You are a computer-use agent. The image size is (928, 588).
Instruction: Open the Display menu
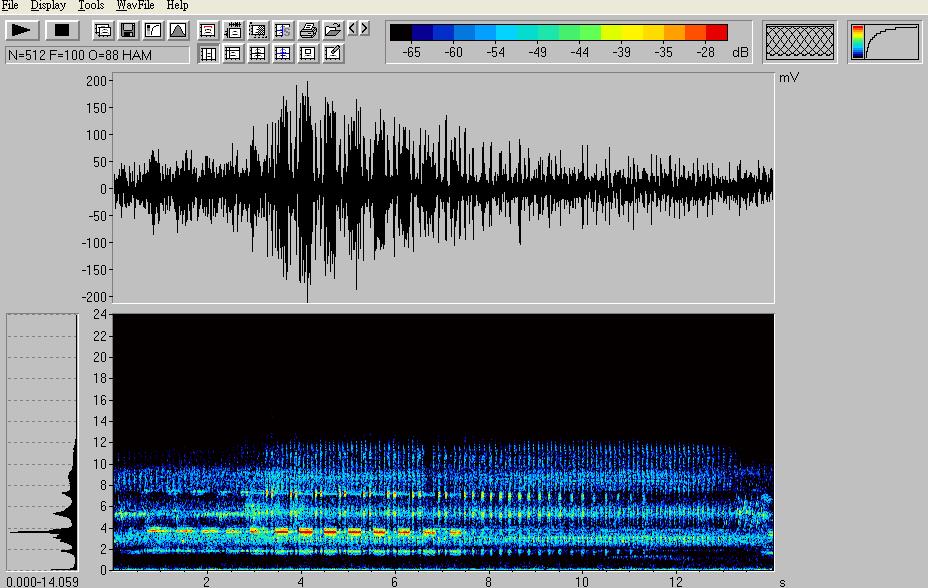(48, 6)
